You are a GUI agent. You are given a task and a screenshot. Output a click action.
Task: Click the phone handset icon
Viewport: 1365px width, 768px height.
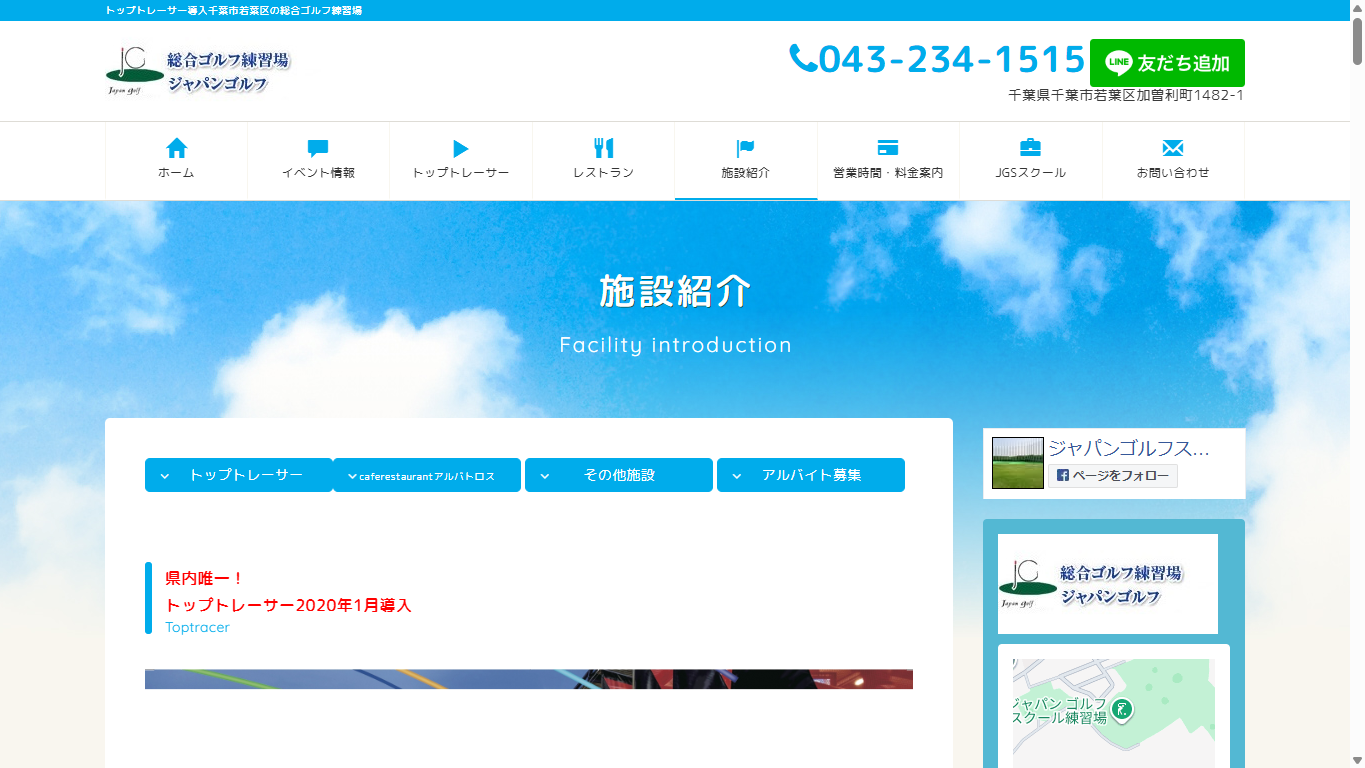pyautogui.click(x=802, y=58)
